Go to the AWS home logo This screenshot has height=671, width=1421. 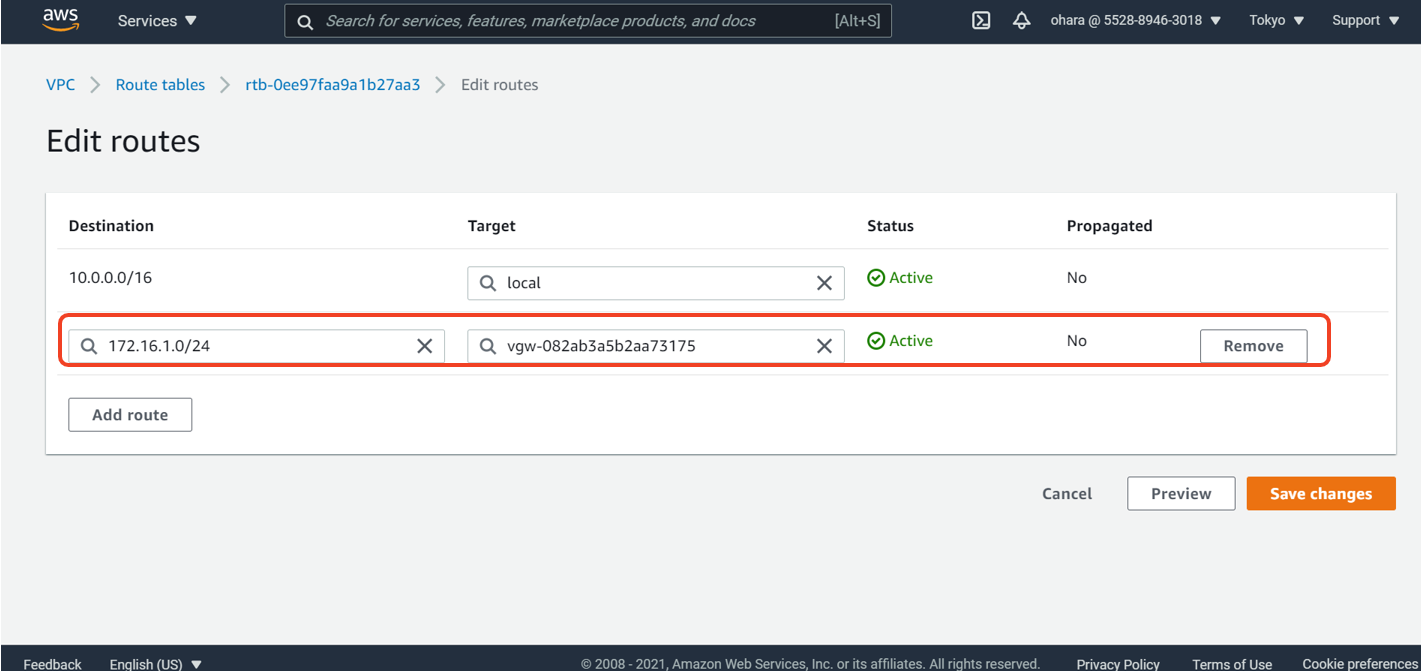point(61,21)
